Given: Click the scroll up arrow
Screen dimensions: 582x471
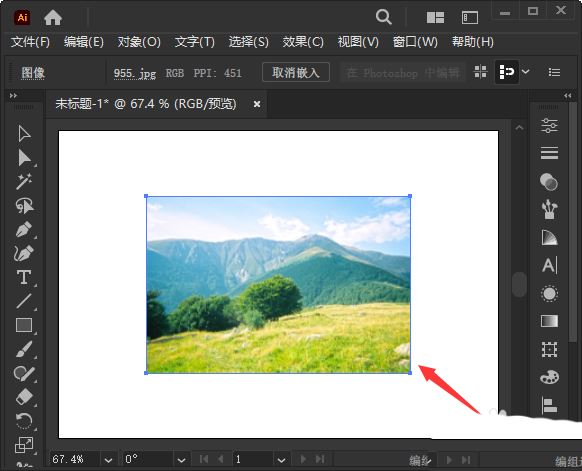Looking at the screenshot, I should click(519, 128).
